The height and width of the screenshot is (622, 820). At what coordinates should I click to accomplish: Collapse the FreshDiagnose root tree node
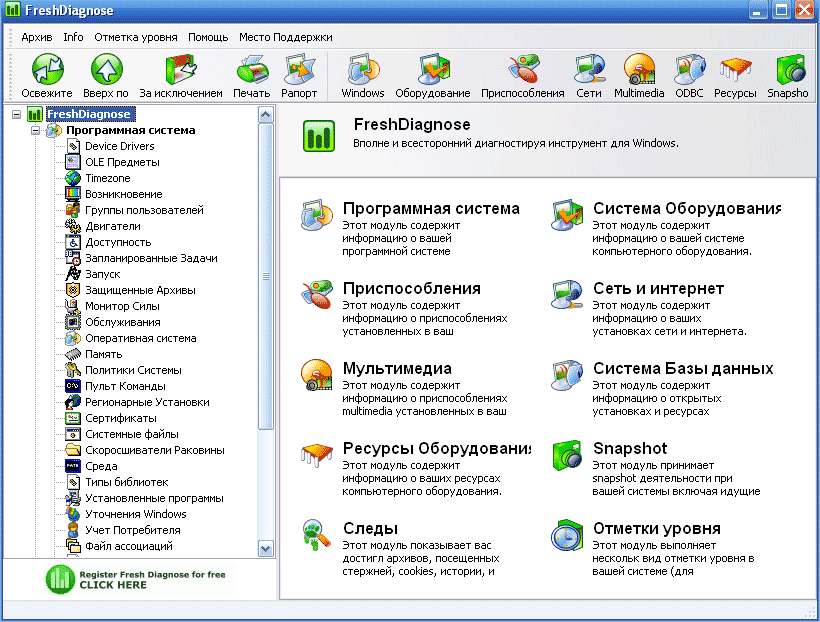[17, 114]
